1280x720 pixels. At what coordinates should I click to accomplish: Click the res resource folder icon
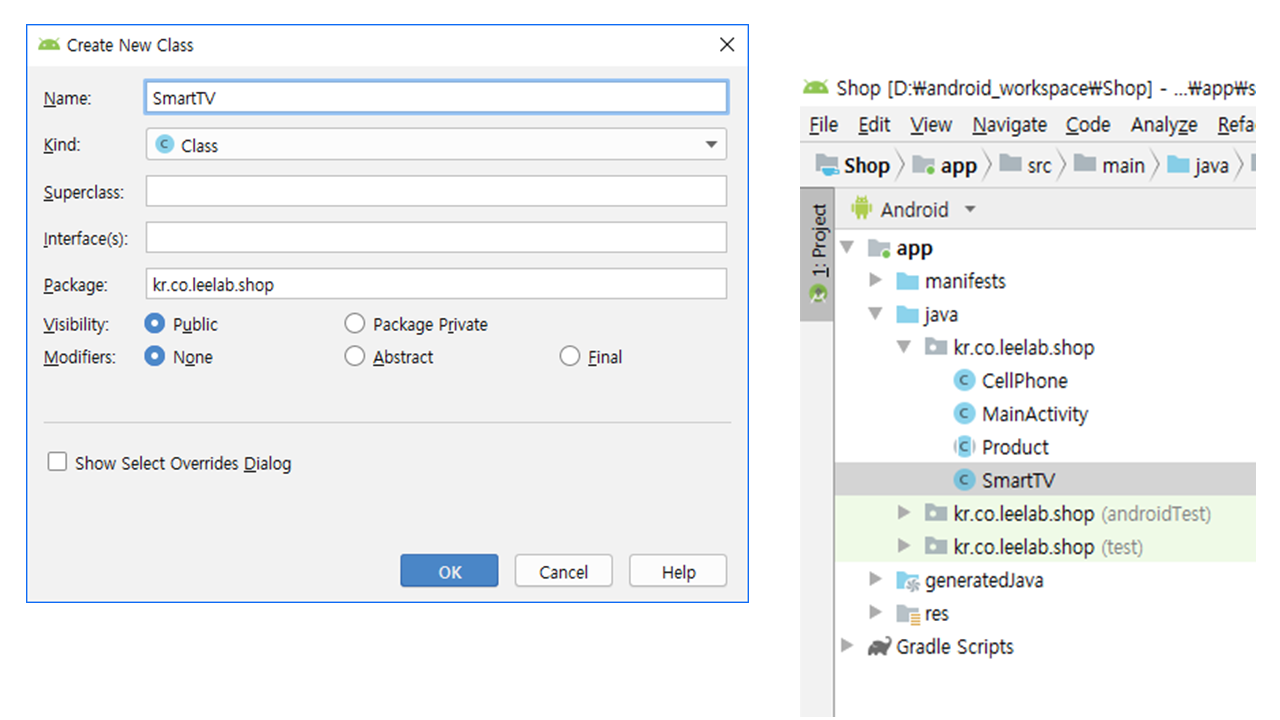click(907, 614)
